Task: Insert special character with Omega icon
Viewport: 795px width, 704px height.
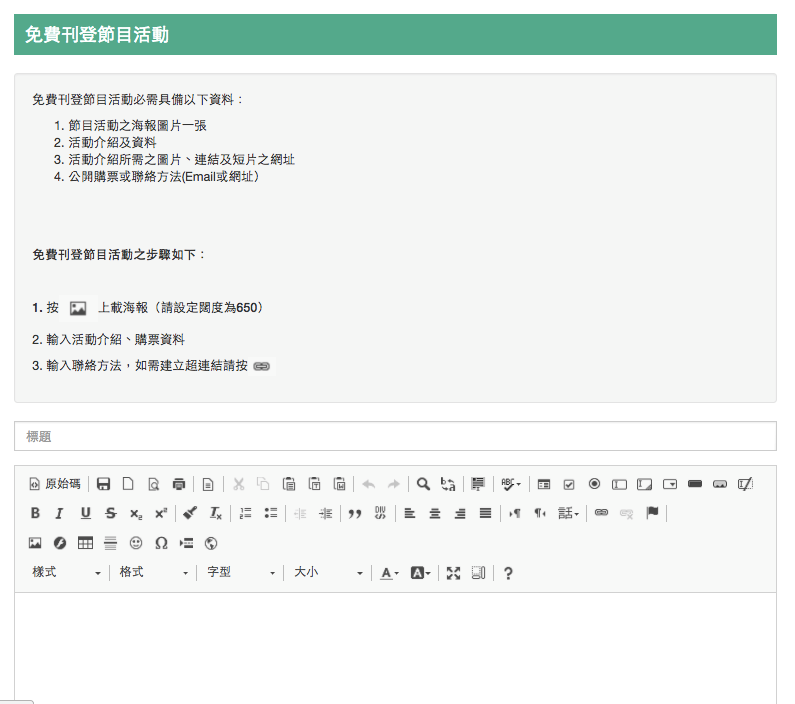Action: (160, 543)
